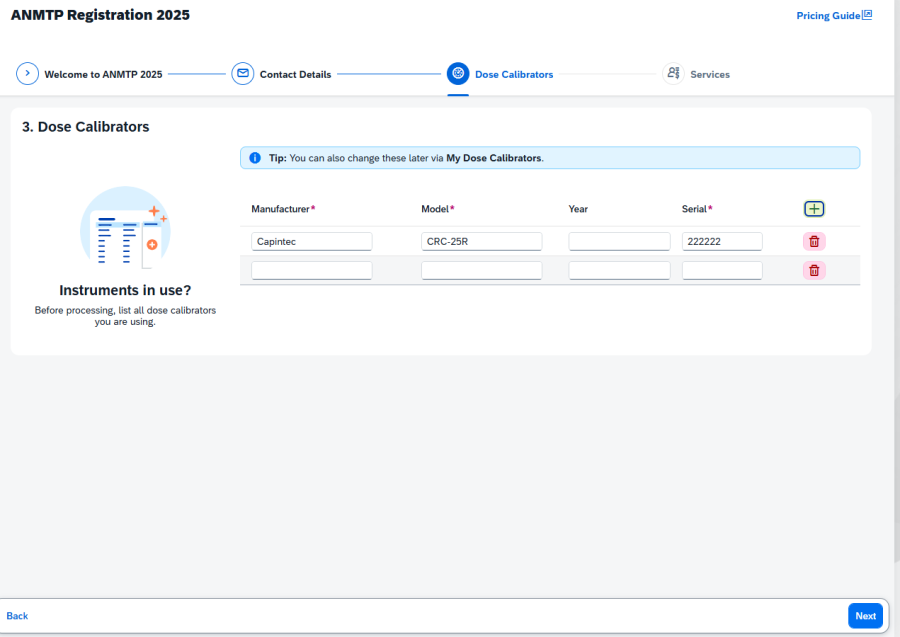Viewport: 900px width, 637px height.
Task: Click the Serial field containing 222222
Action: [721, 241]
